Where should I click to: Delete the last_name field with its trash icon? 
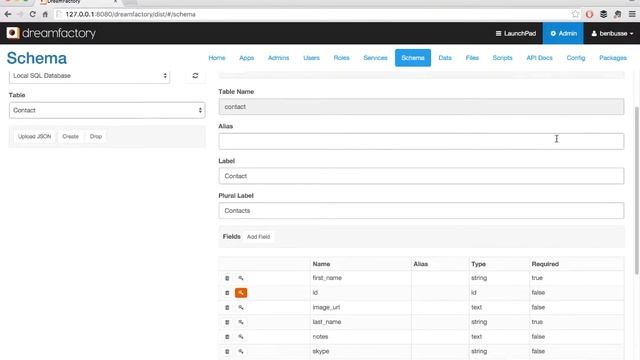227,322
